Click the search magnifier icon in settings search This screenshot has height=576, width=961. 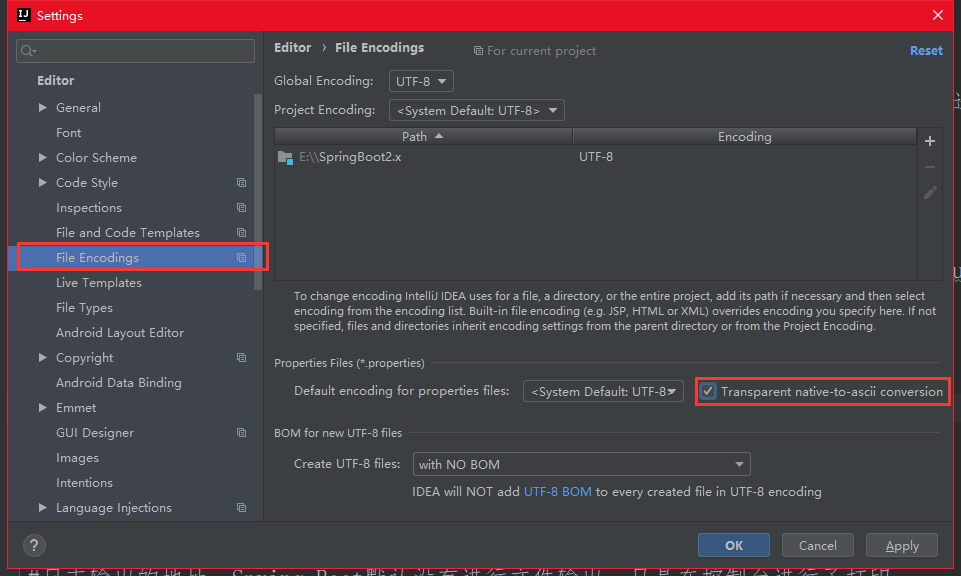28,51
